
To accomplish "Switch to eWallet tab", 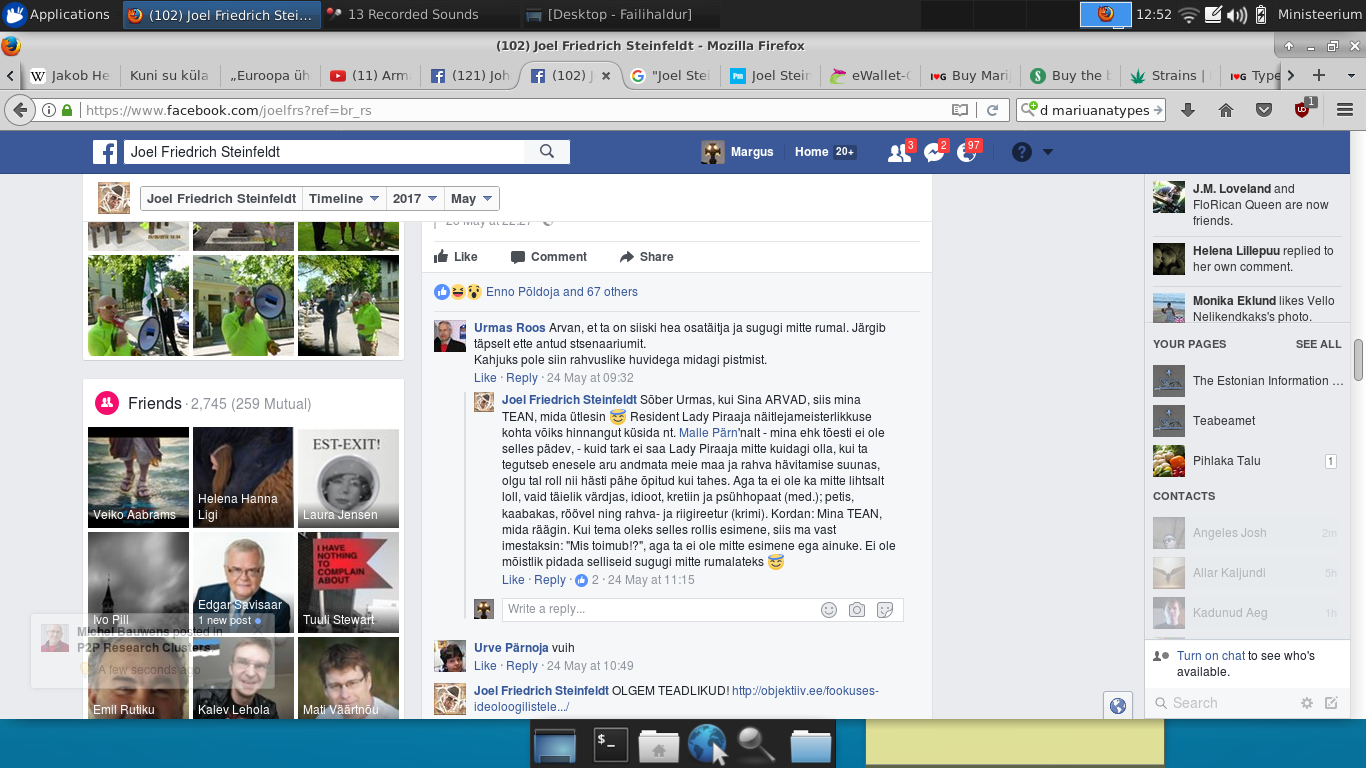I will coord(869,75).
